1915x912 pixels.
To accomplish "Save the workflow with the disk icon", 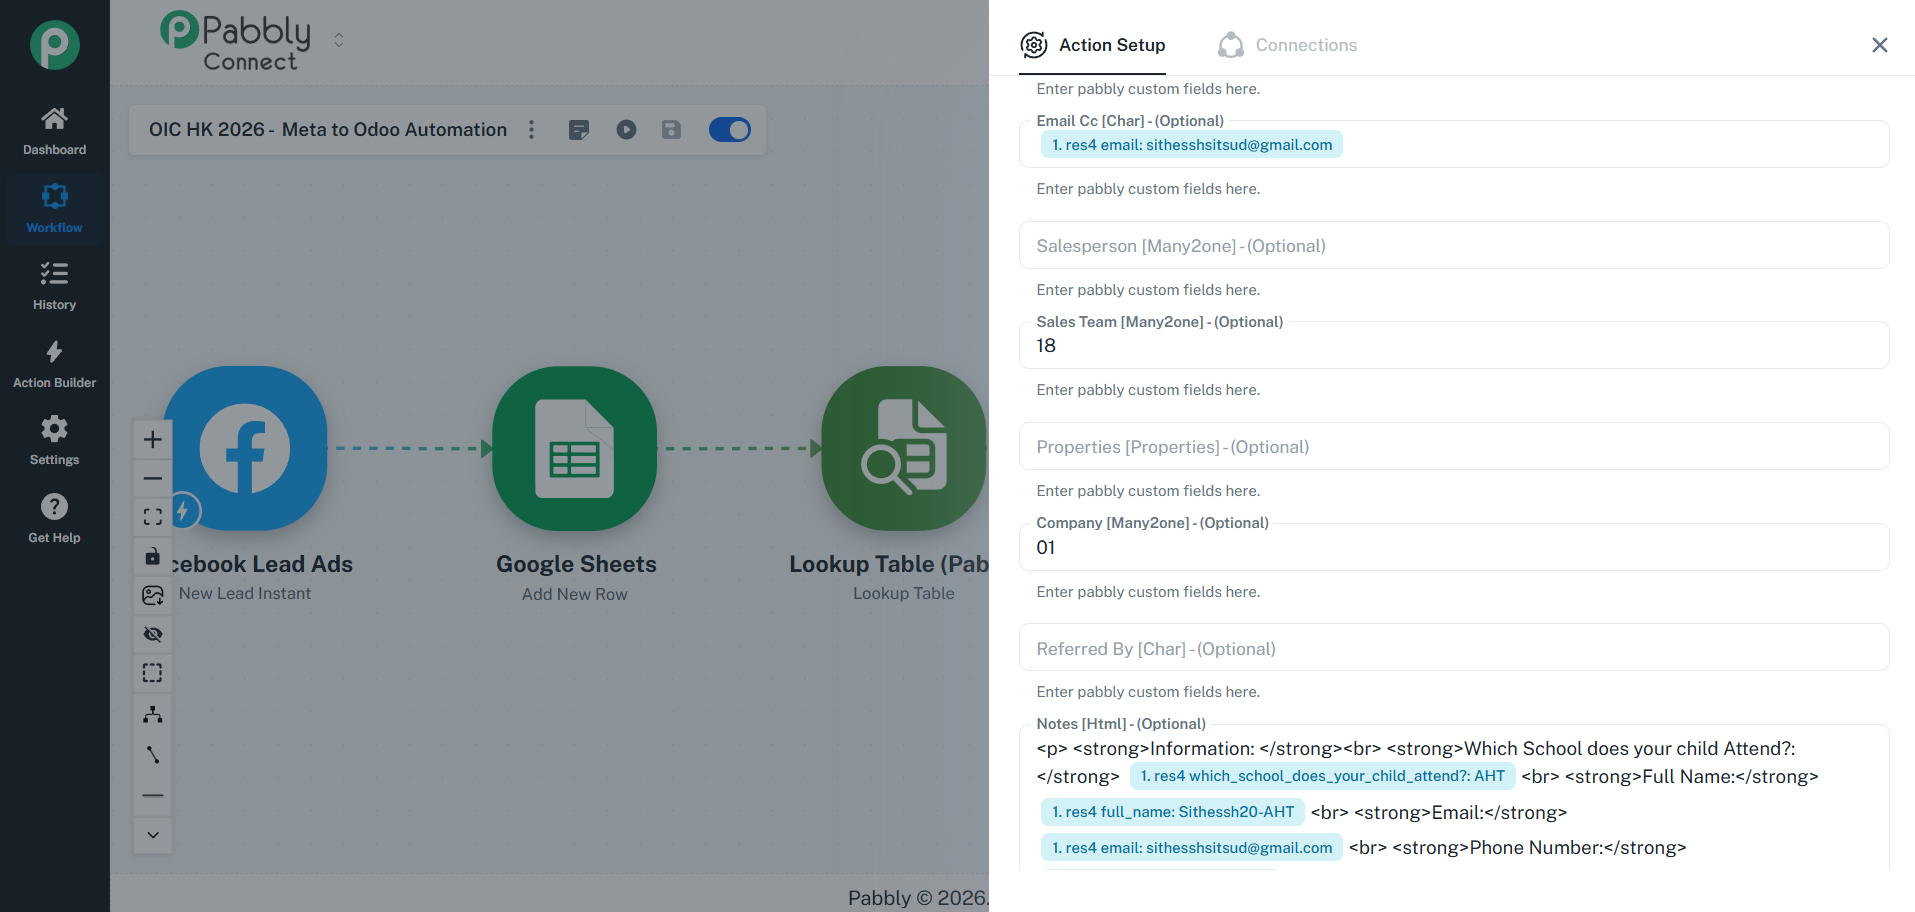I will pos(672,130).
